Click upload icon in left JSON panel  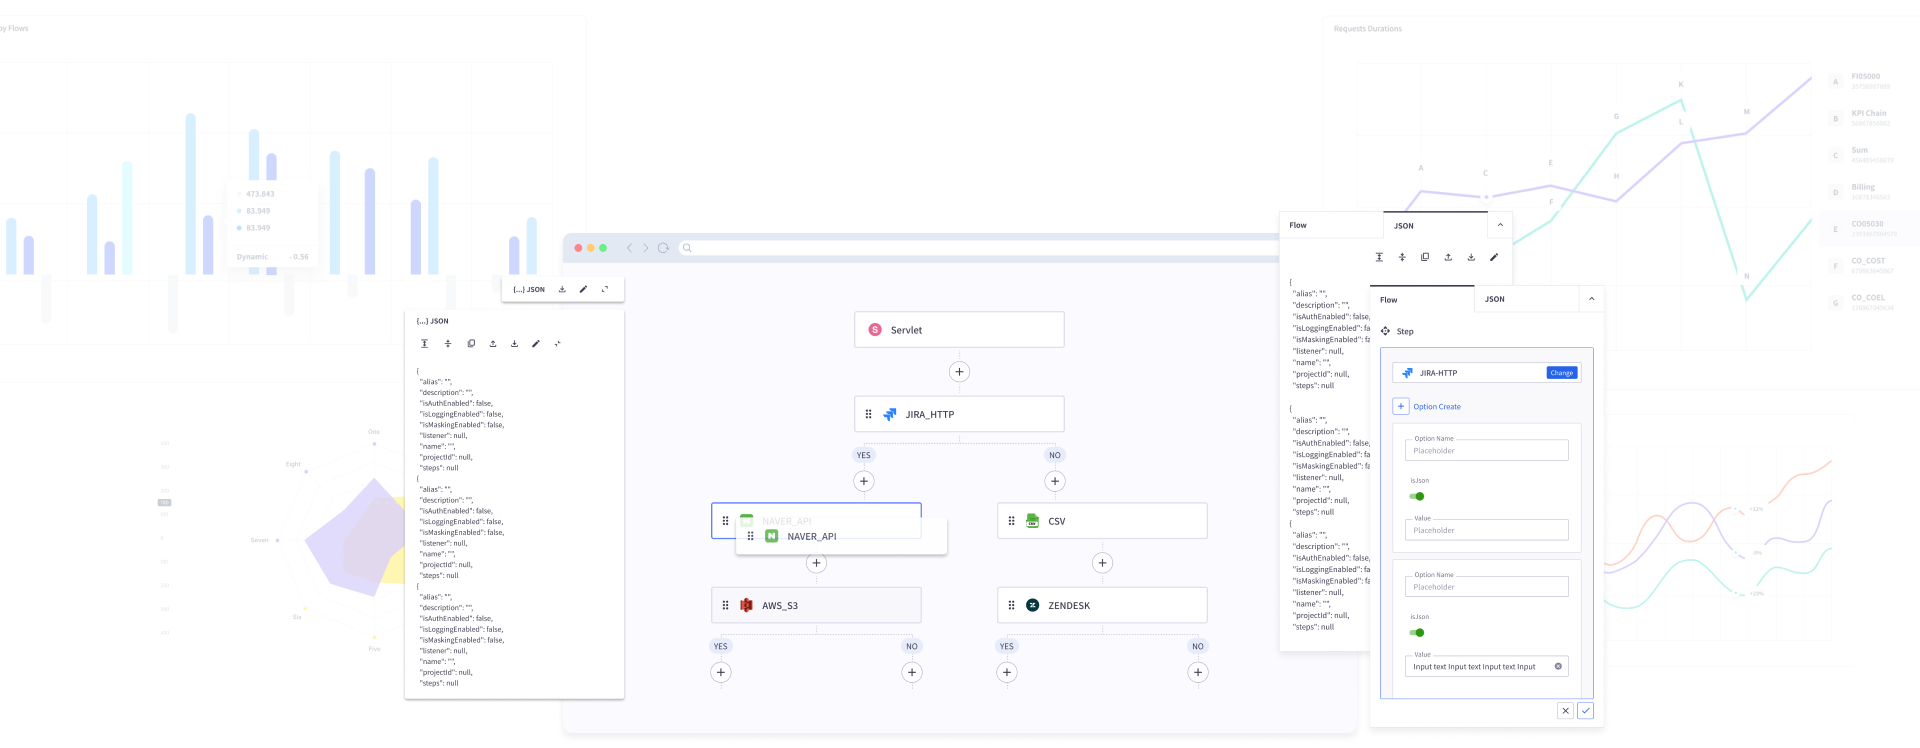coord(493,344)
